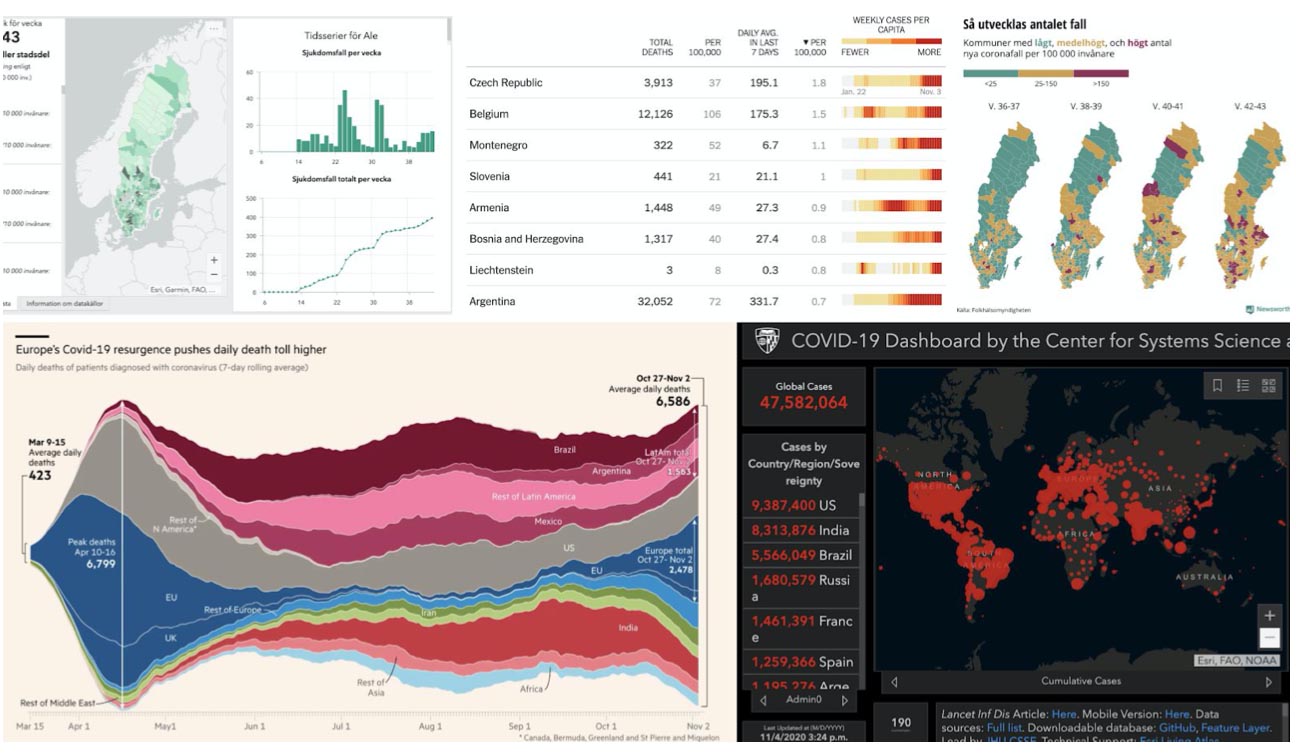Click the Czech Republic table row
This screenshot has height=754, width=1296.
[705, 82]
